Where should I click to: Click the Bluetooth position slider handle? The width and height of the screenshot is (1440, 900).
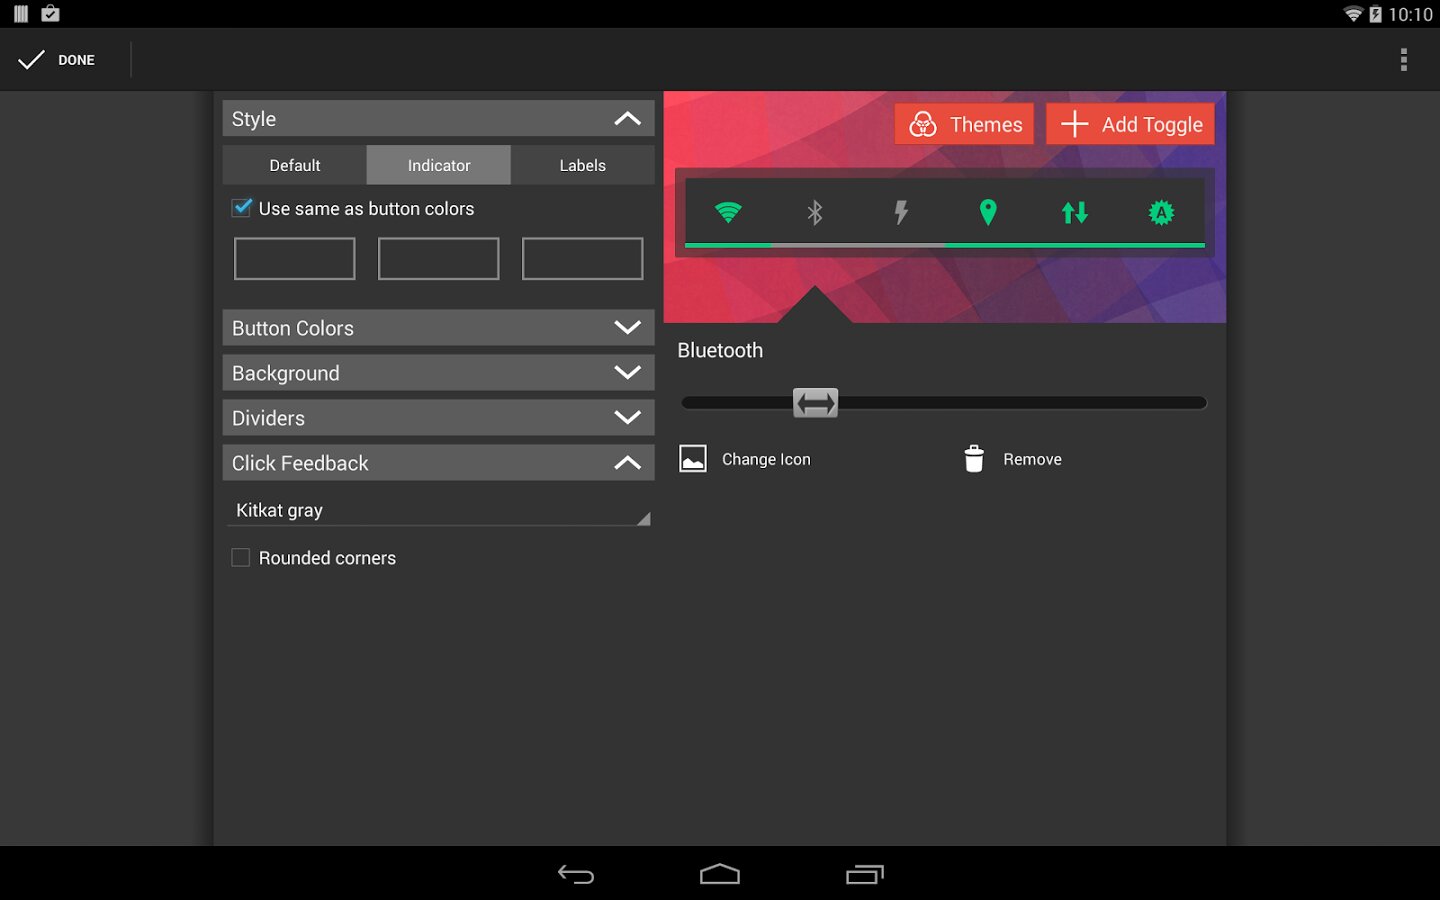(815, 403)
